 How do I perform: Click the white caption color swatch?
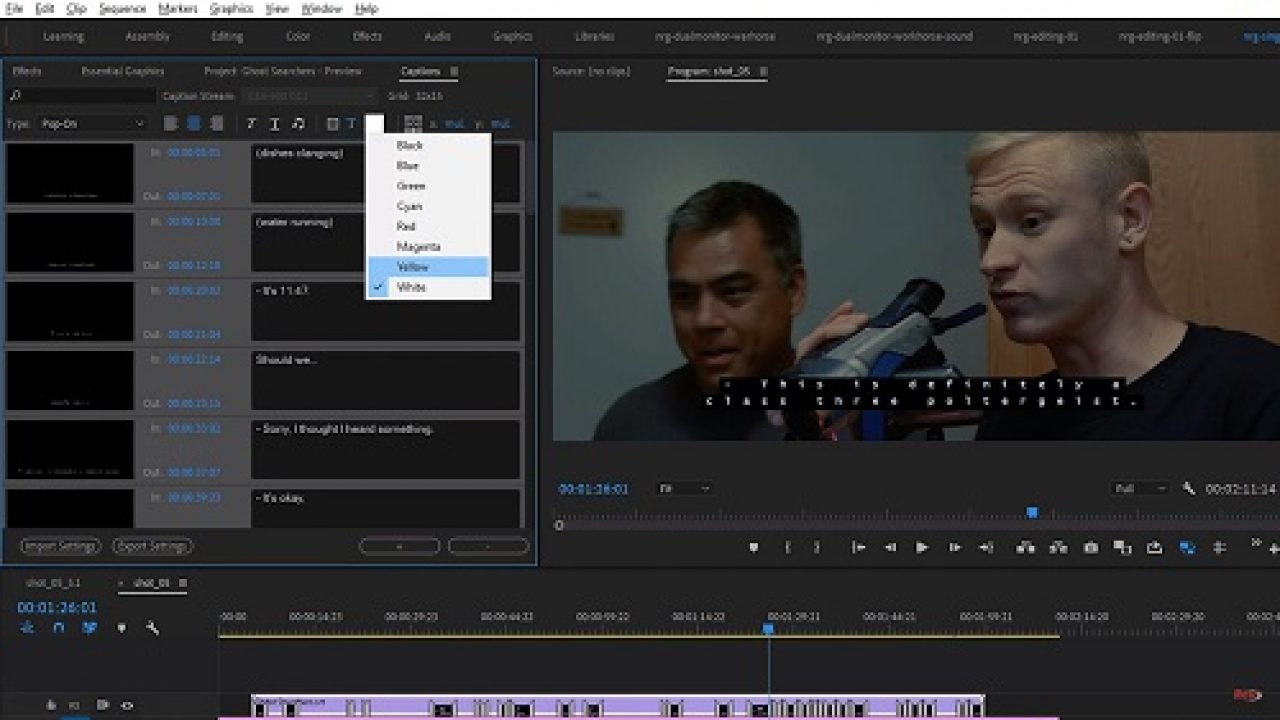pyautogui.click(x=374, y=124)
